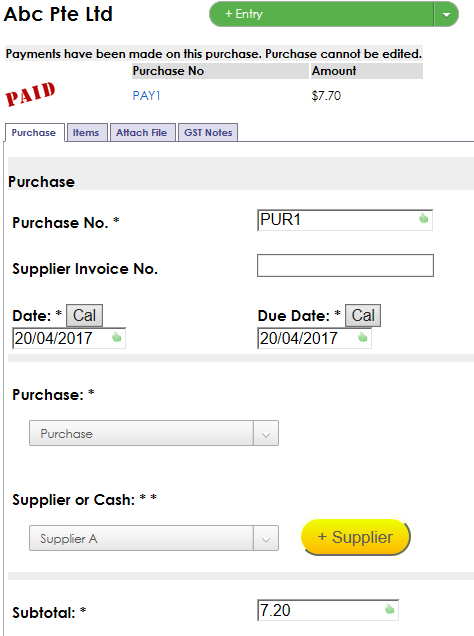Switch to the Items tab
The height and width of the screenshot is (636, 474).
pyautogui.click(x=86, y=133)
